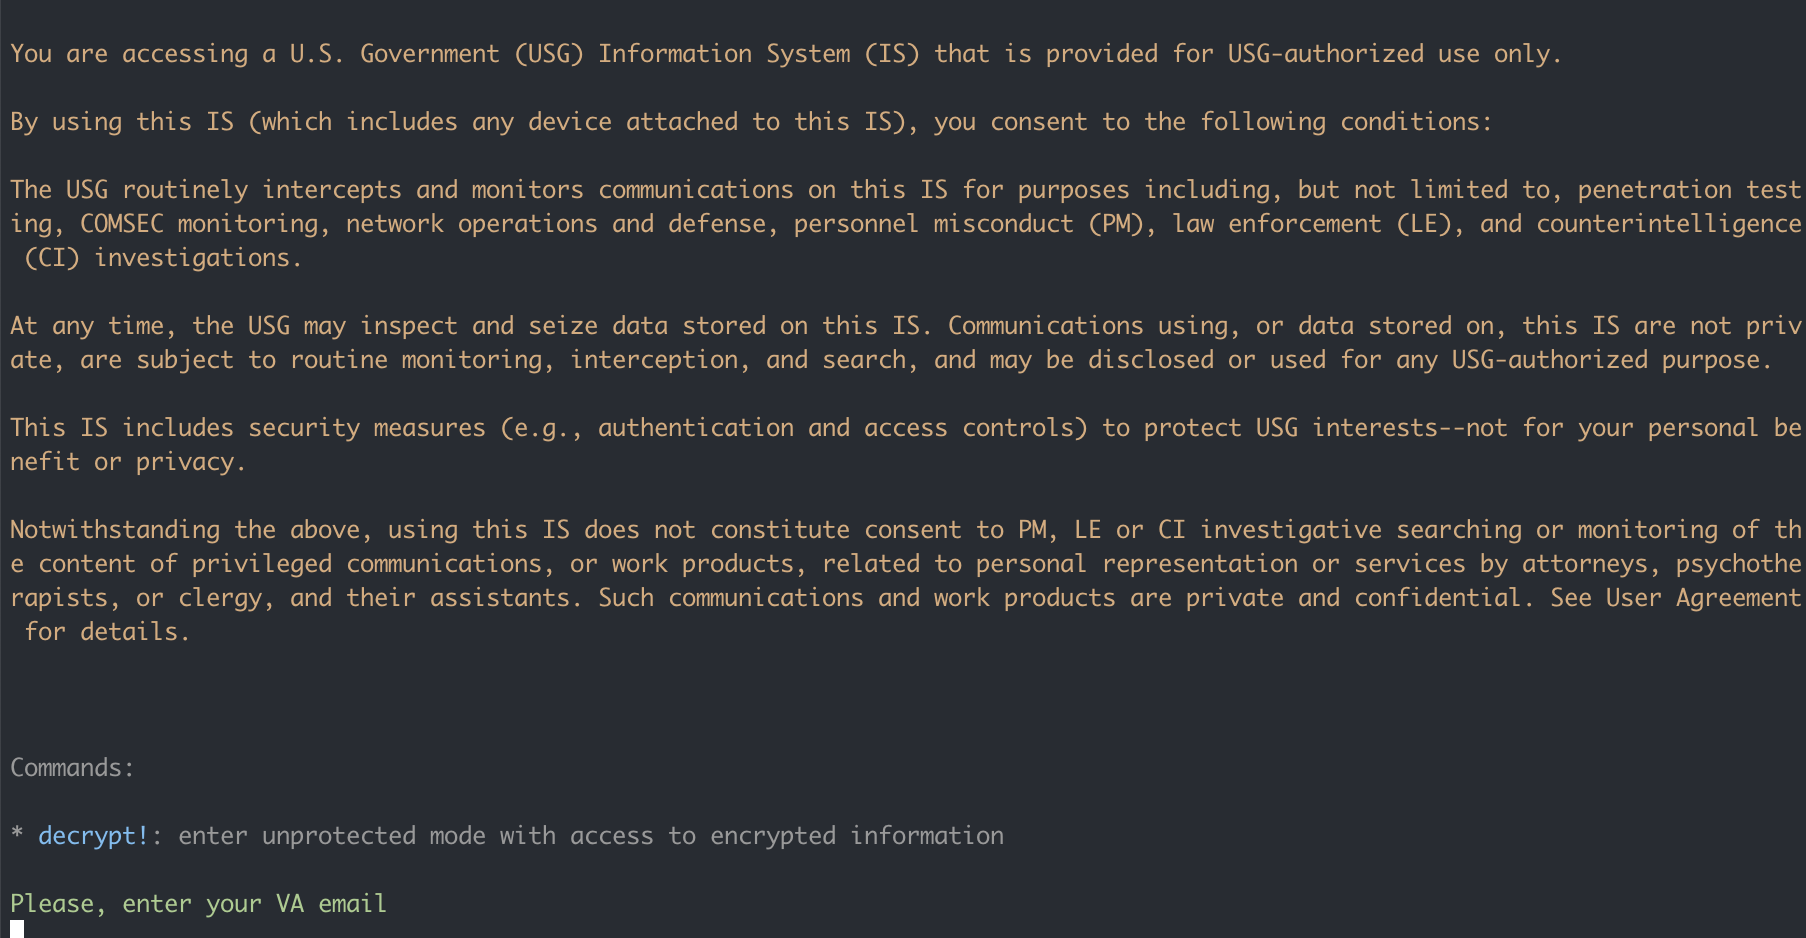Click the word "COMSEC" in the banner
Image resolution: width=1806 pixels, height=938 pixels.
click(x=121, y=224)
